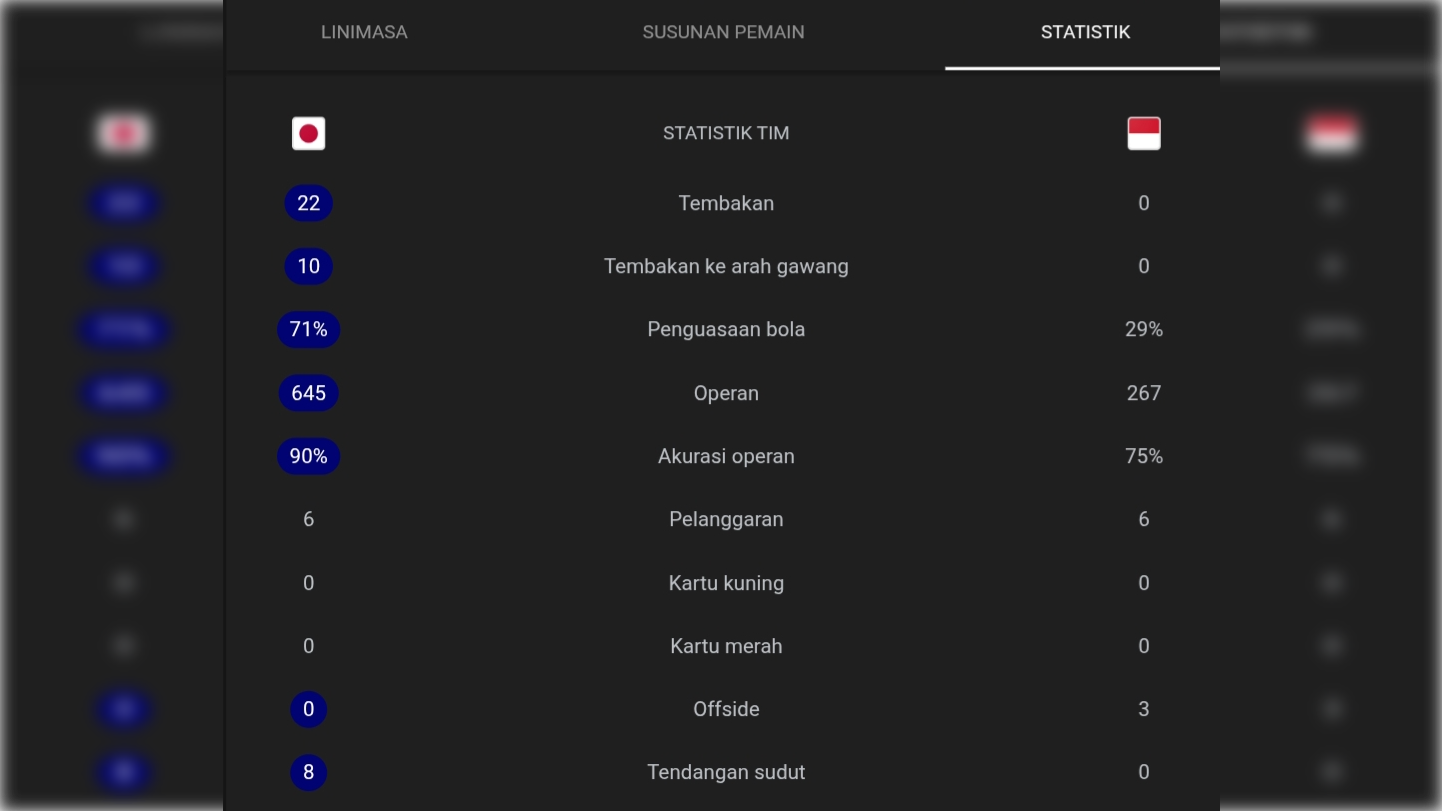Click Japan's 71% possession badge
The image size is (1442, 811).
click(308, 329)
